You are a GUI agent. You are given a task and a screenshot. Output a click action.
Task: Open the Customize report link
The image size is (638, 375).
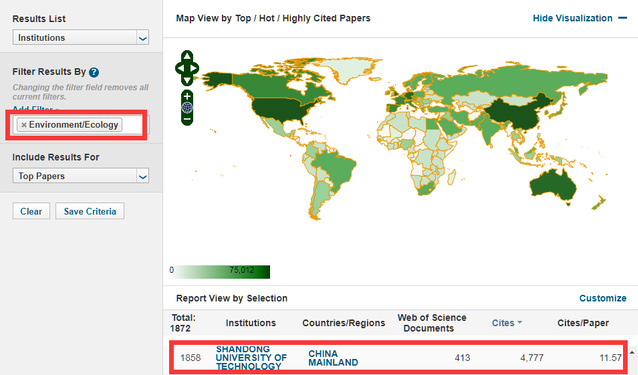(603, 298)
